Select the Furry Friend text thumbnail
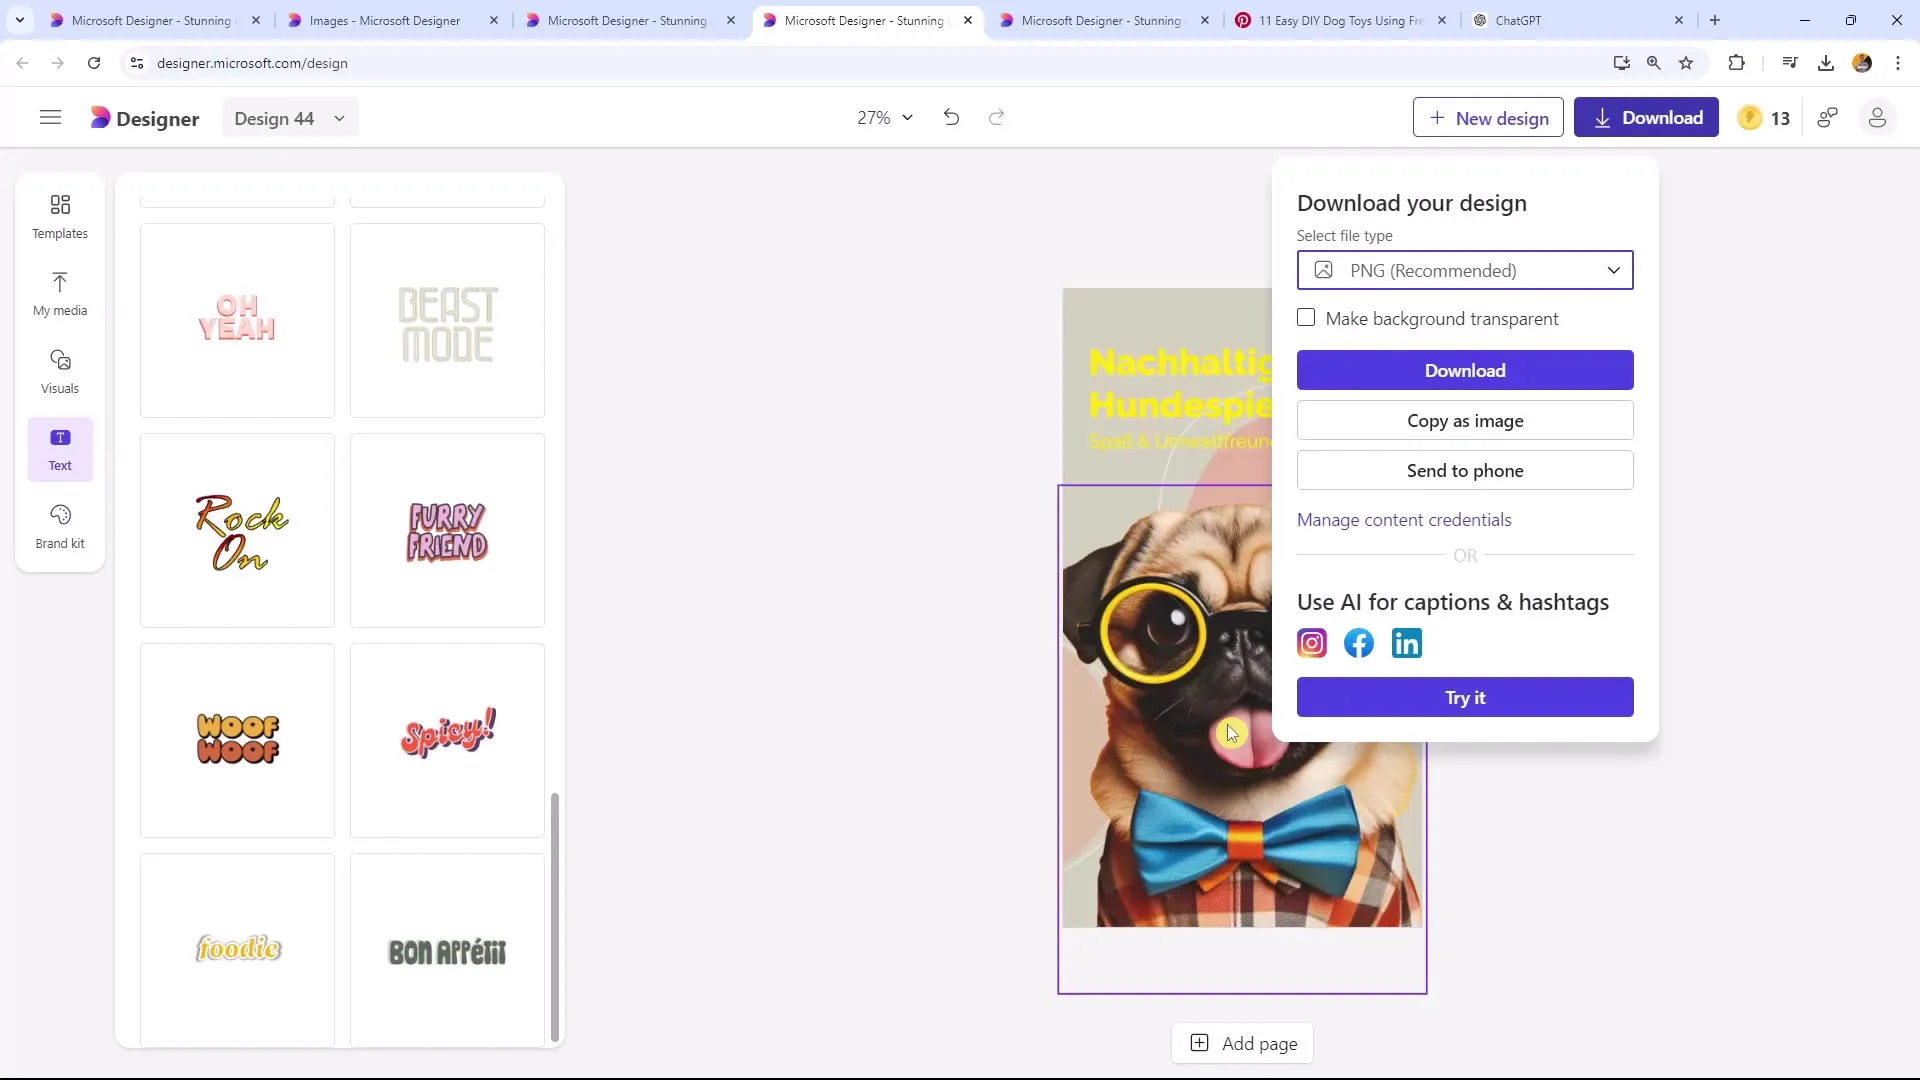 [x=447, y=531]
